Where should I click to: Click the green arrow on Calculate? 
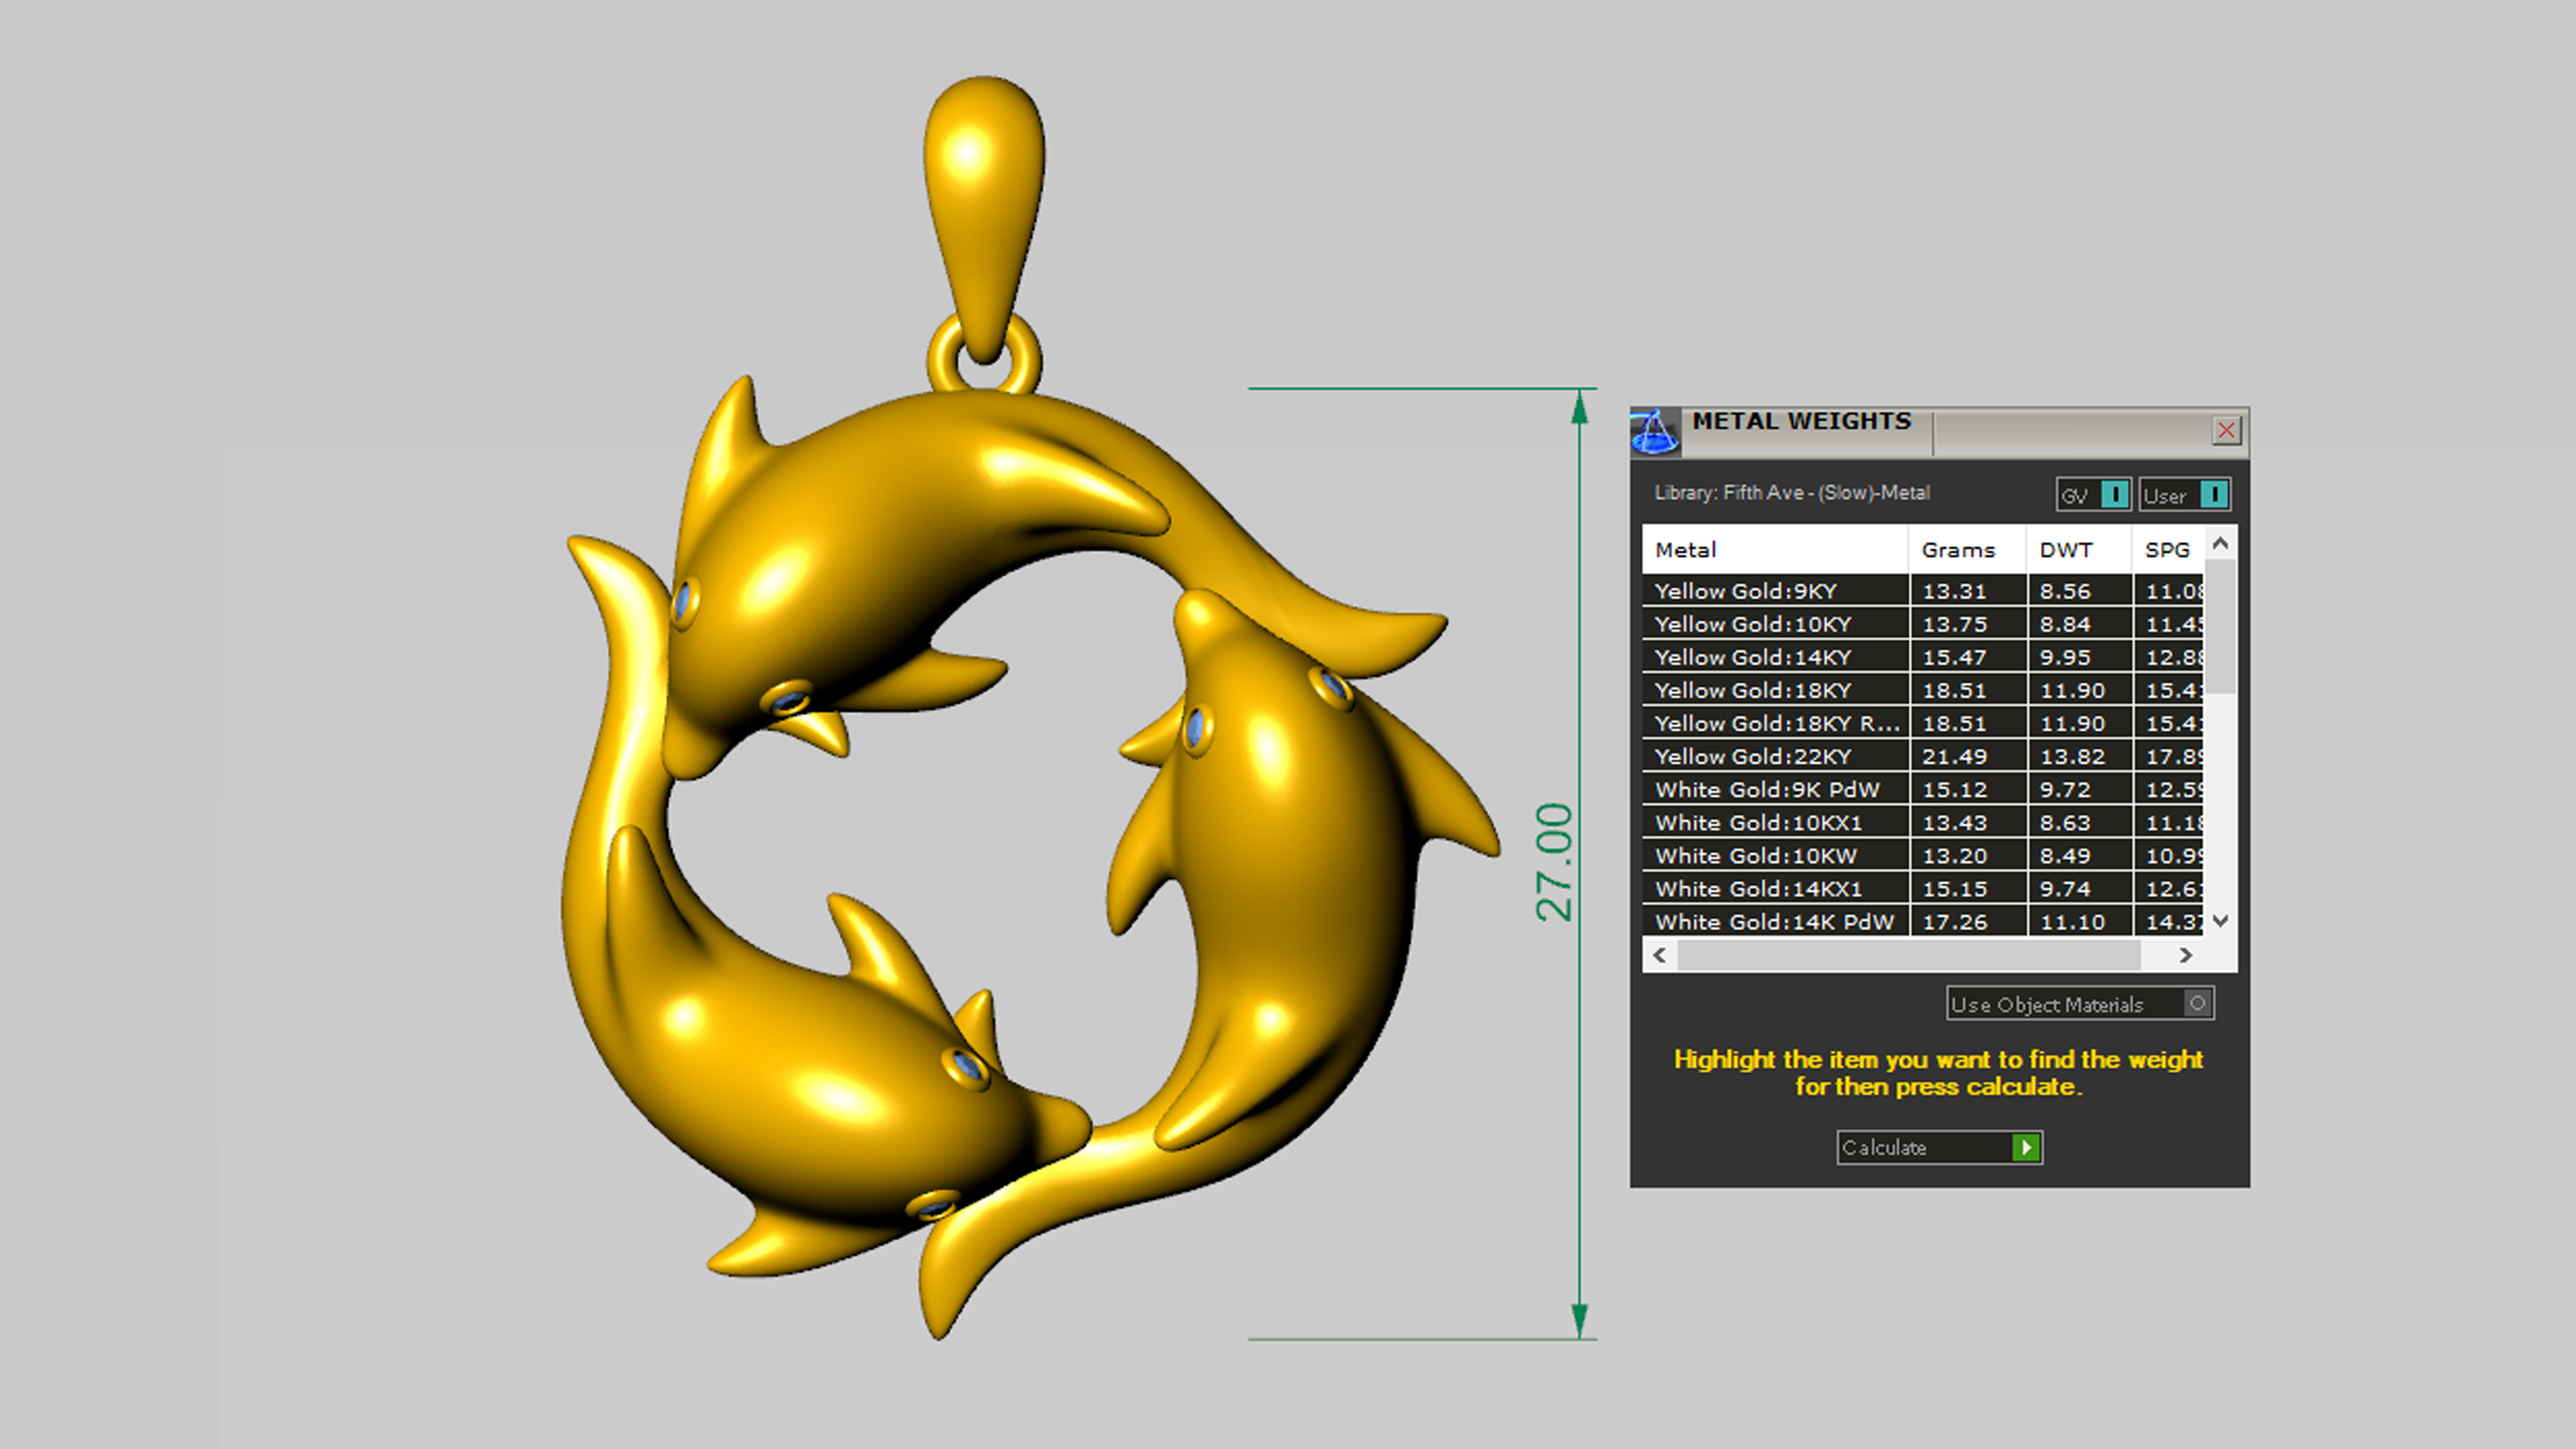point(2026,1148)
